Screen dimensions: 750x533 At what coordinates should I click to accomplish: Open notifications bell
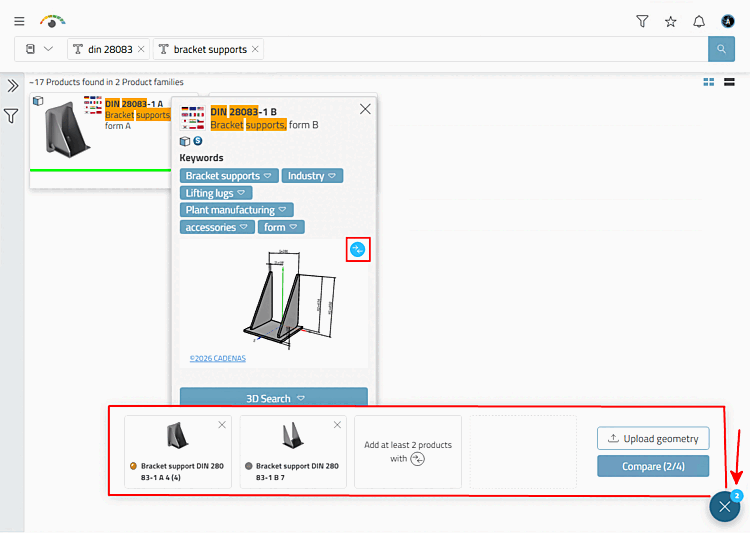click(699, 22)
